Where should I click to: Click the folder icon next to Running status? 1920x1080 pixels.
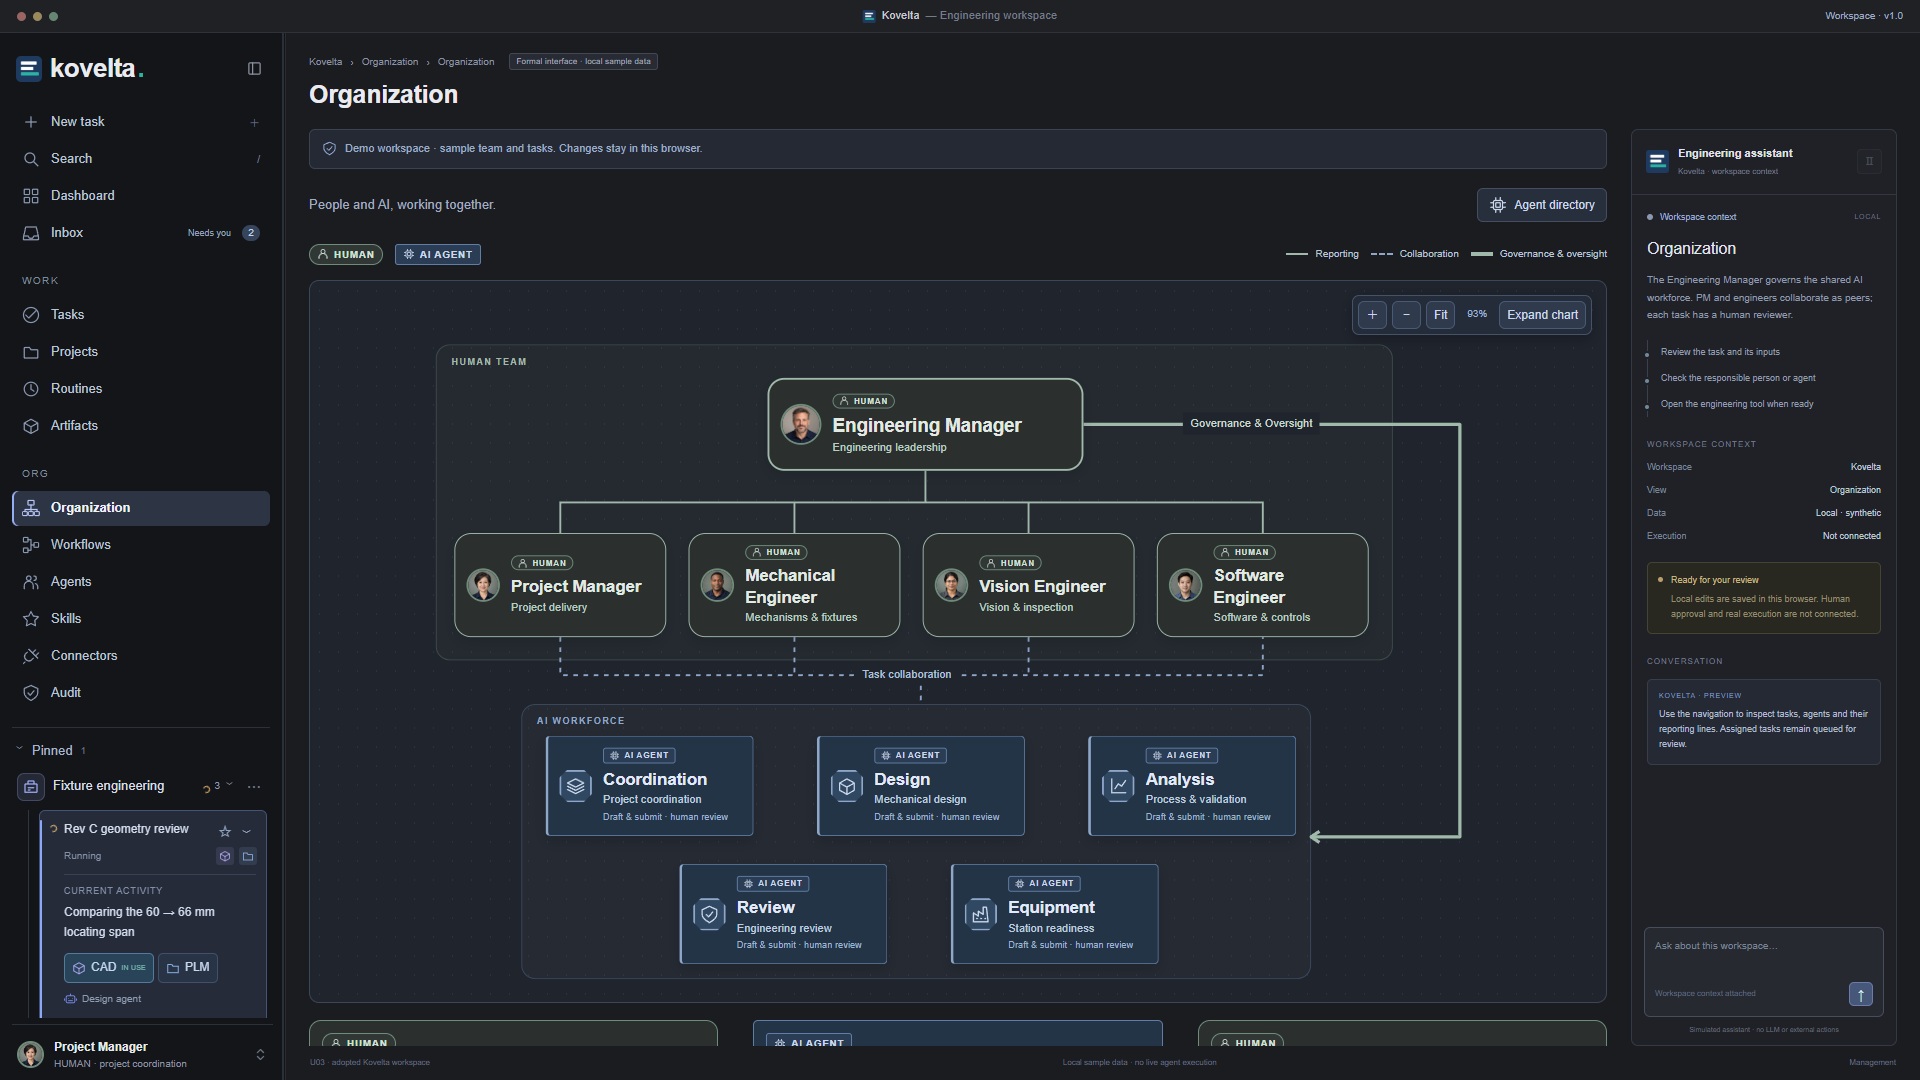248,856
